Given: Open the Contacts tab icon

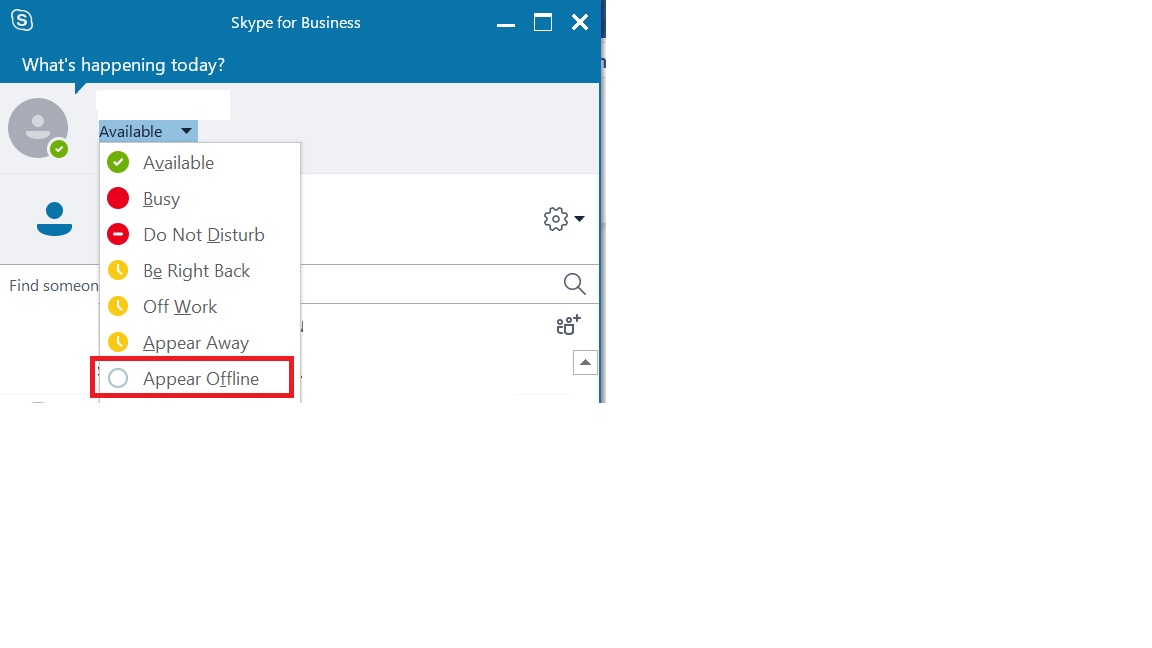Looking at the screenshot, I should click(54, 218).
